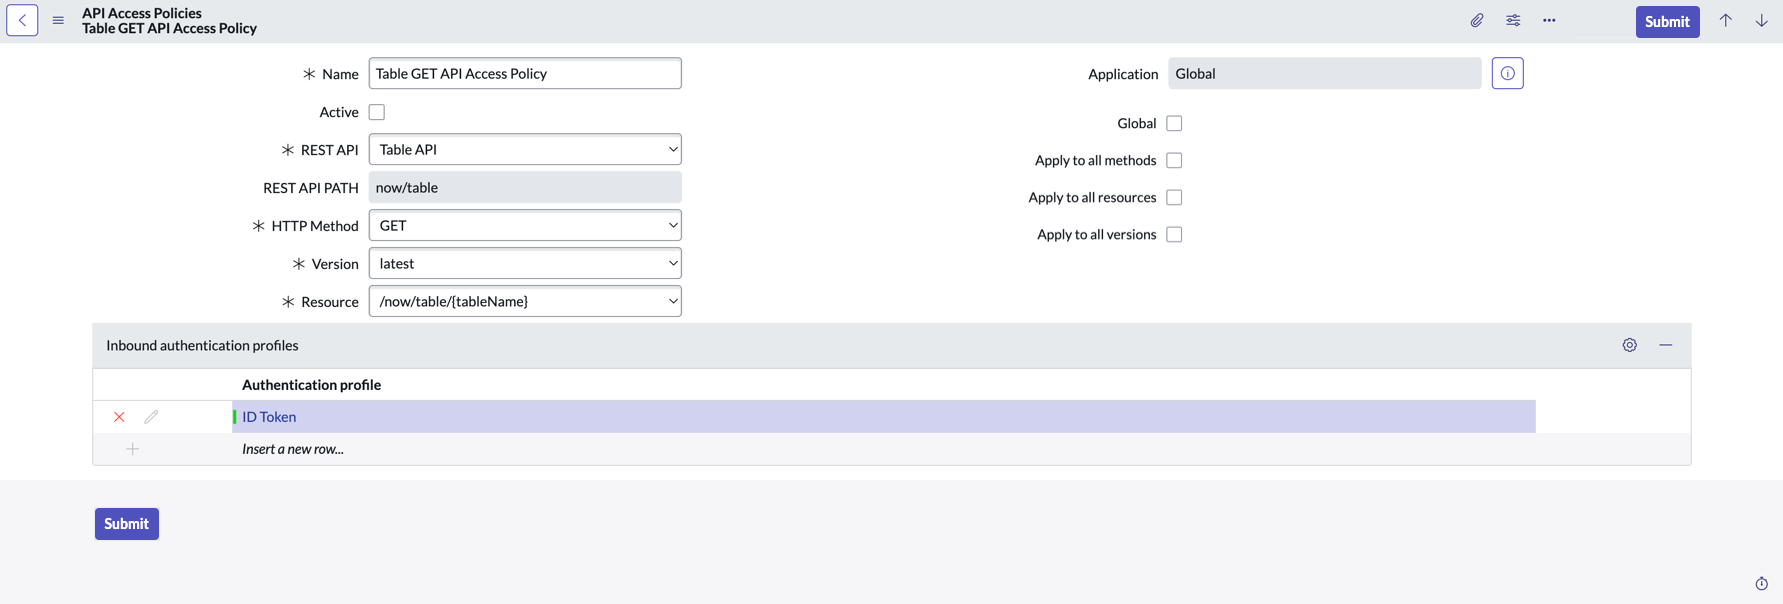Open more options ellipsis in header
The image size is (1783, 604).
point(1549,21)
